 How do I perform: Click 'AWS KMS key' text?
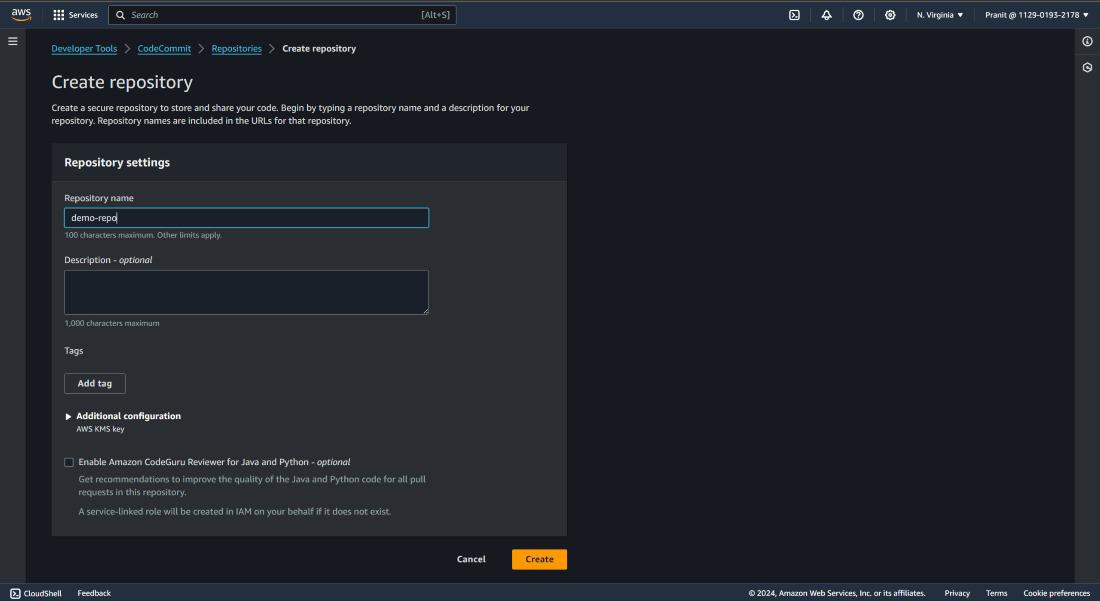tap(100, 429)
